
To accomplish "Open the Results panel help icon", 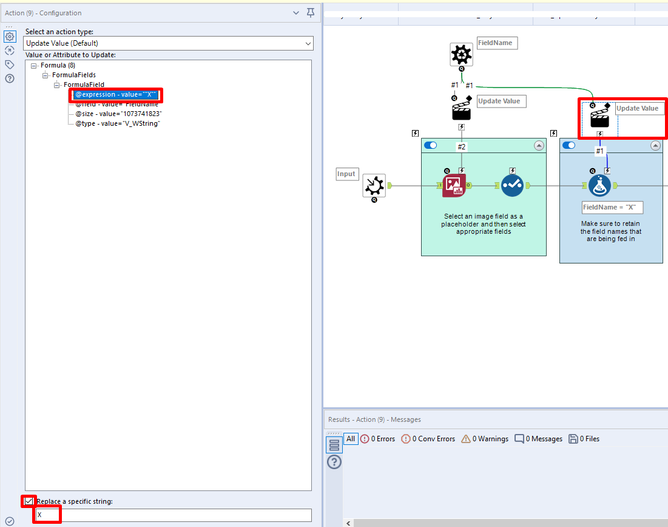I will (334, 462).
